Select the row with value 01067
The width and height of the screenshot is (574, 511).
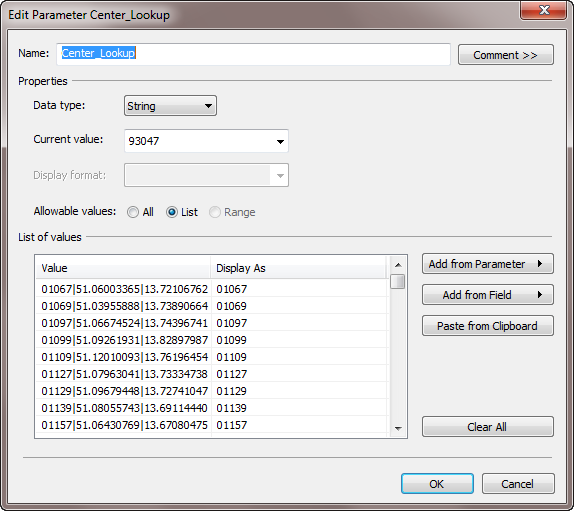coord(212,289)
